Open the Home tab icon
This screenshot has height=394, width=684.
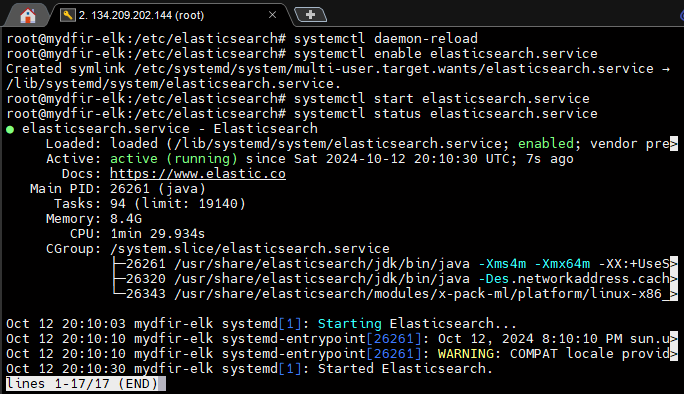tap(27, 16)
